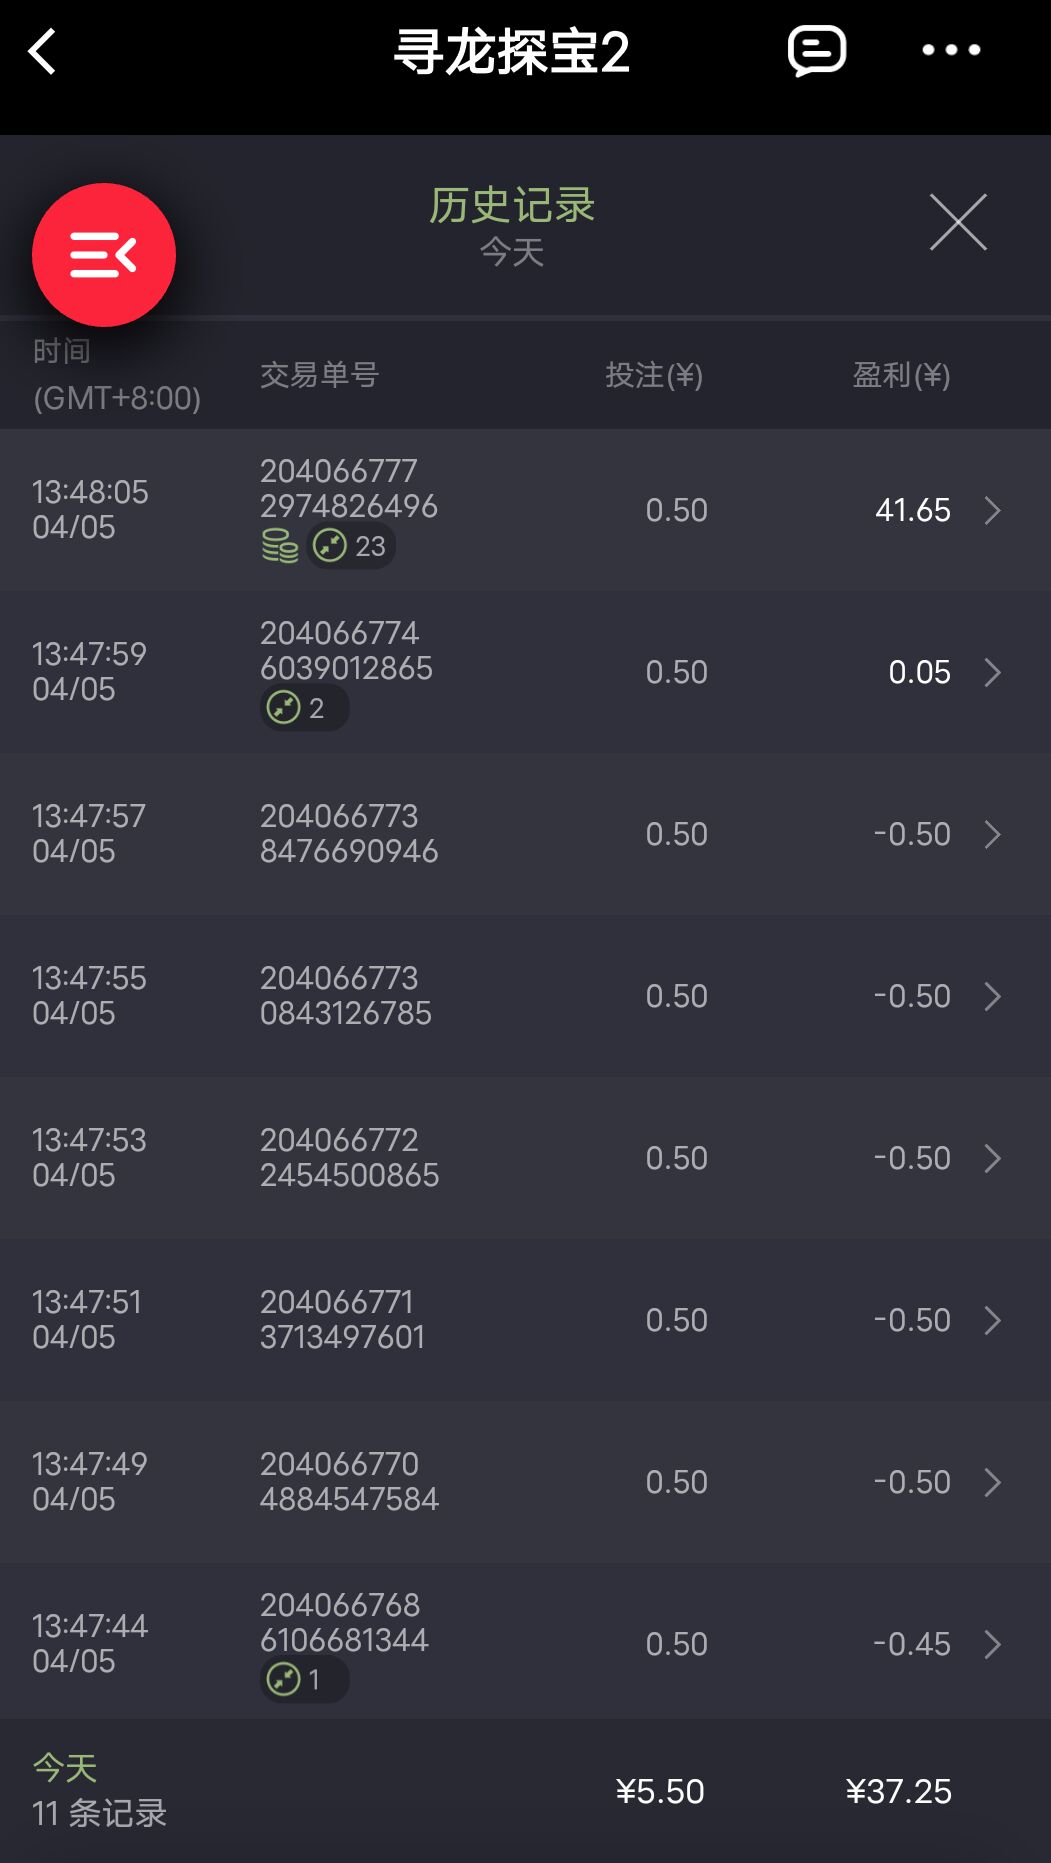Expand details for the 0.05 profit record
1051x1863 pixels.
pyautogui.click(x=992, y=673)
